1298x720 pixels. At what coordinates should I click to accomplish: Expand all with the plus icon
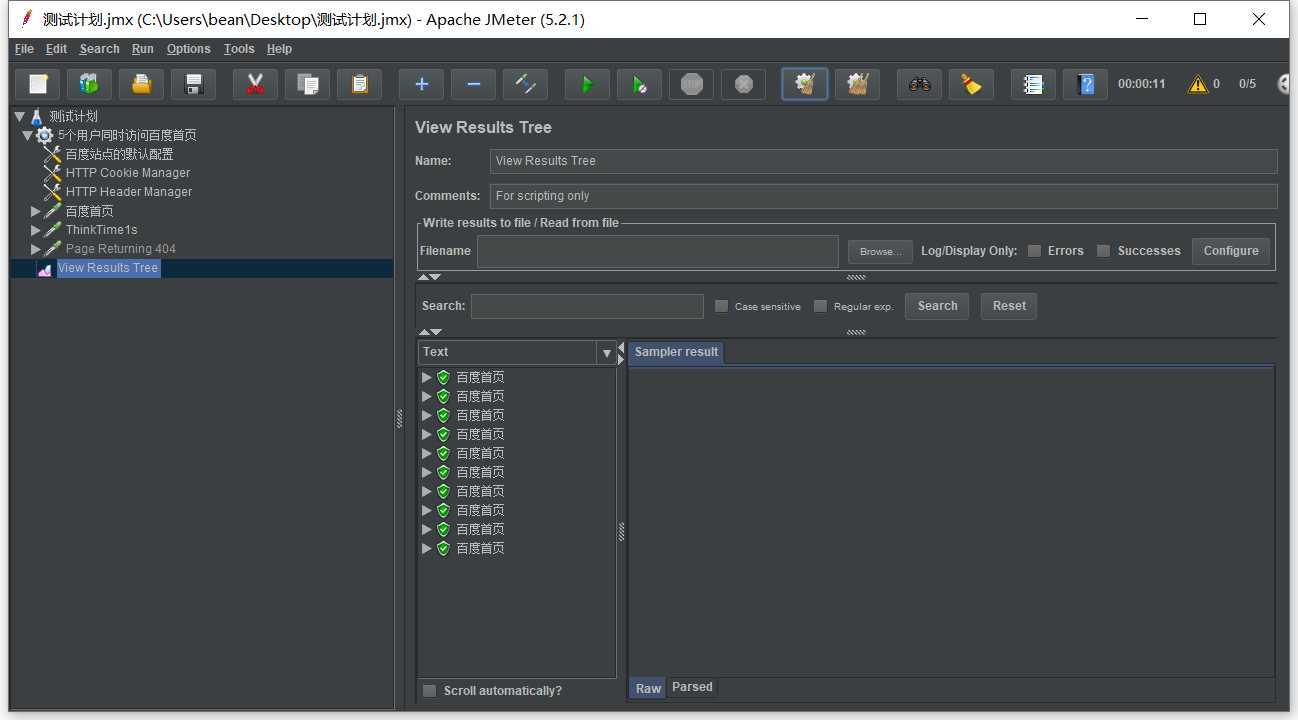(421, 84)
